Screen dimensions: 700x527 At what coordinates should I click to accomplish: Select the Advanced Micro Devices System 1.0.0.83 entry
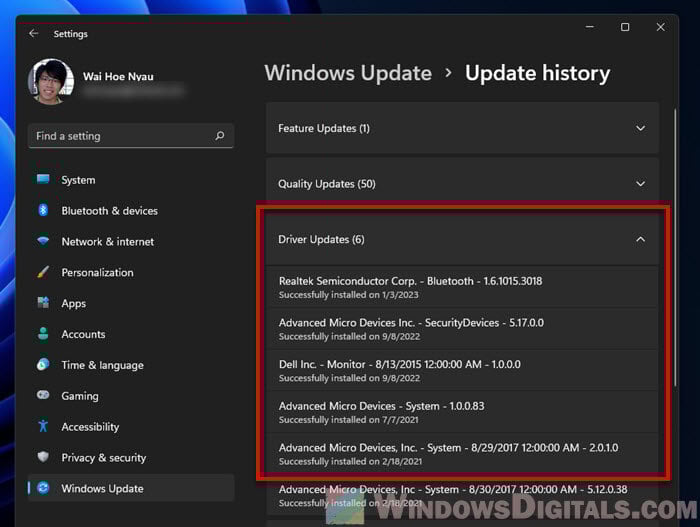click(462, 412)
